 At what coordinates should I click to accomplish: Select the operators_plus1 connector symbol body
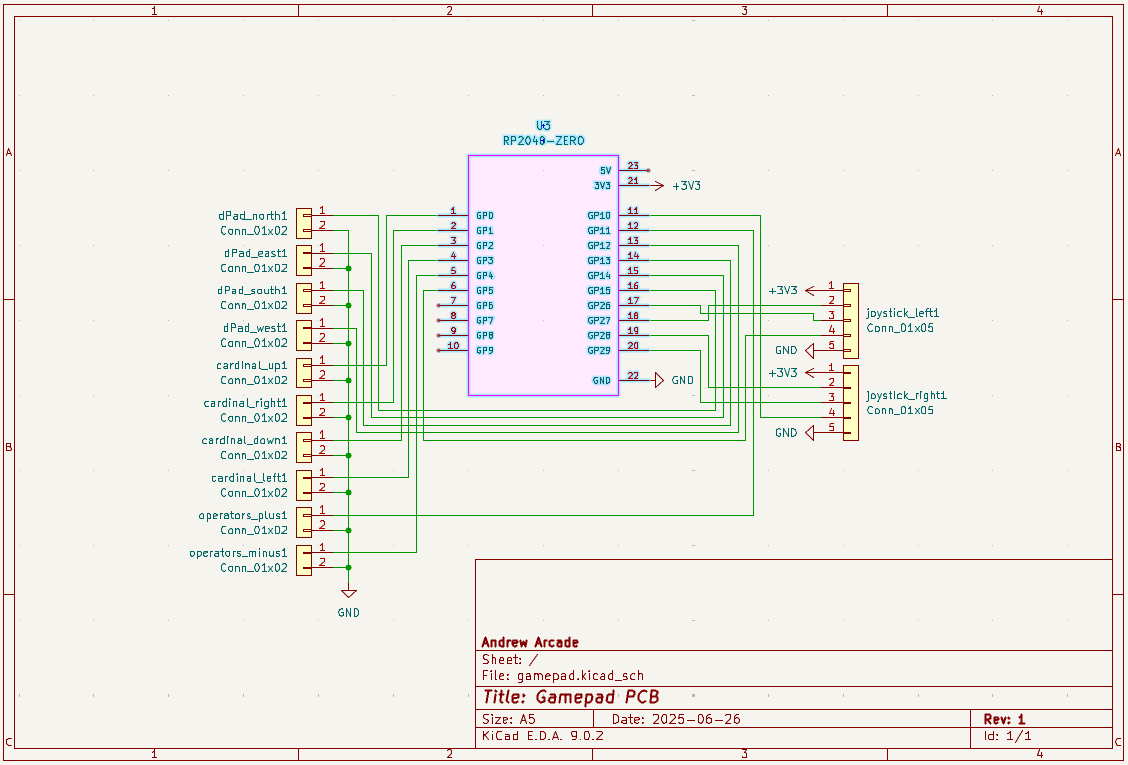tap(304, 522)
